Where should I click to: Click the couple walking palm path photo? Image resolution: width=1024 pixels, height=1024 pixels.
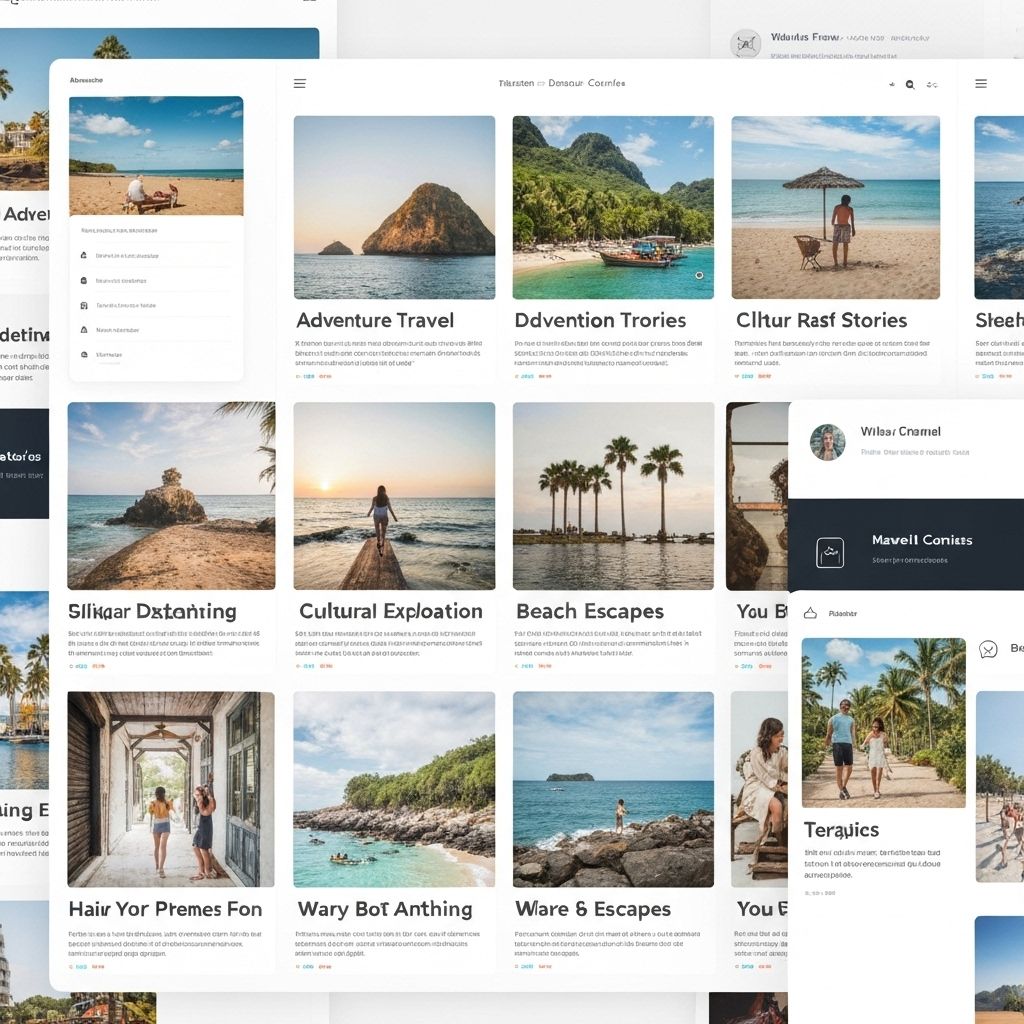click(883, 722)
